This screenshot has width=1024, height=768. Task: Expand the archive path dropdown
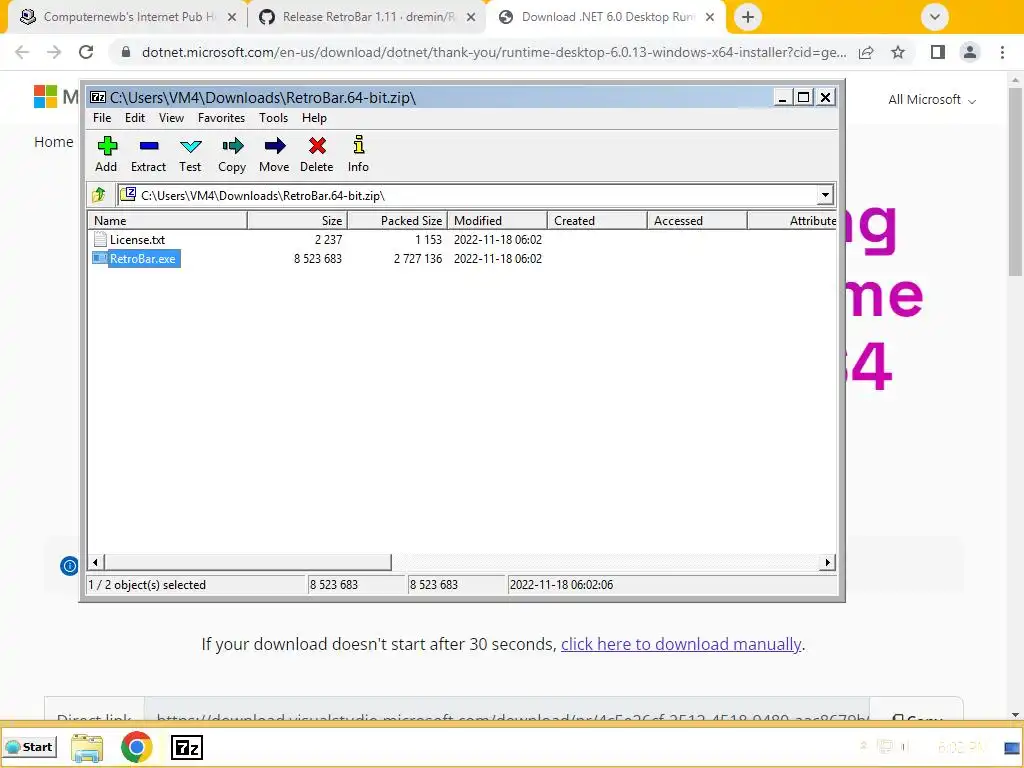[825, 195]
